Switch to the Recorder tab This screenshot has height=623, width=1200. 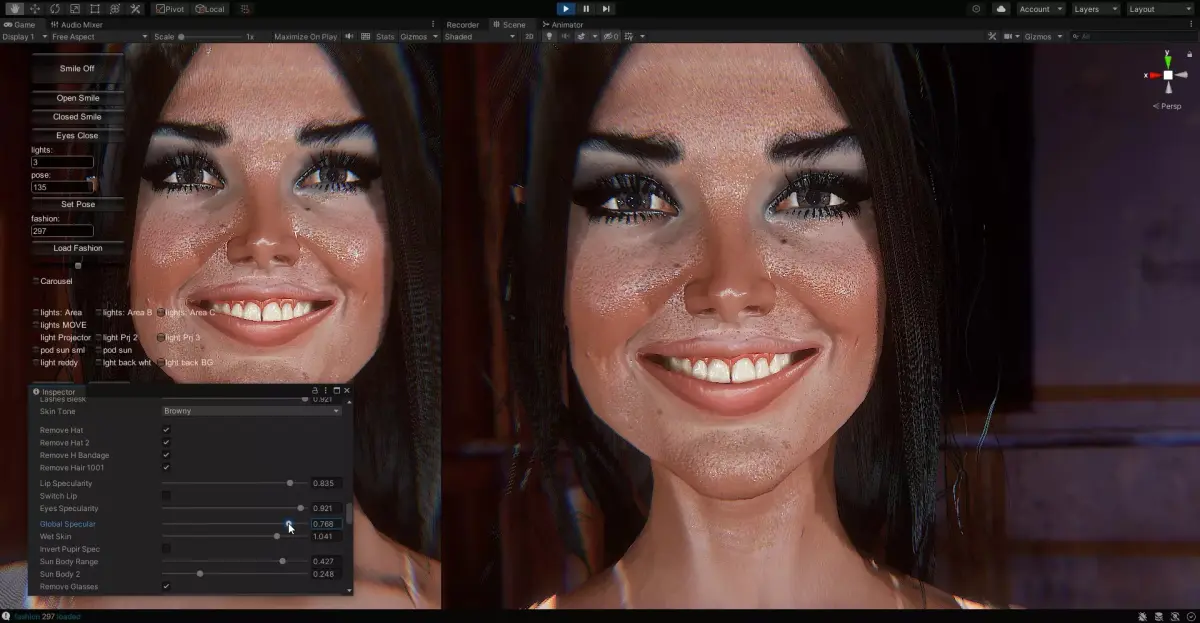click(x=462, y=24)
